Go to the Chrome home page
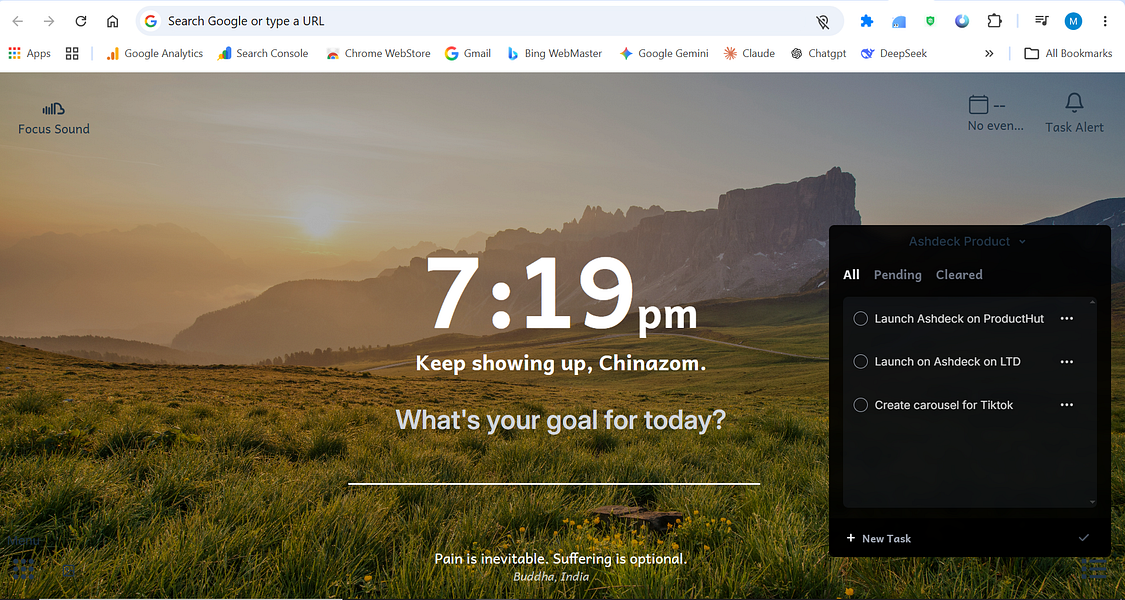1125x600 pixels. [x=113, y=21]
